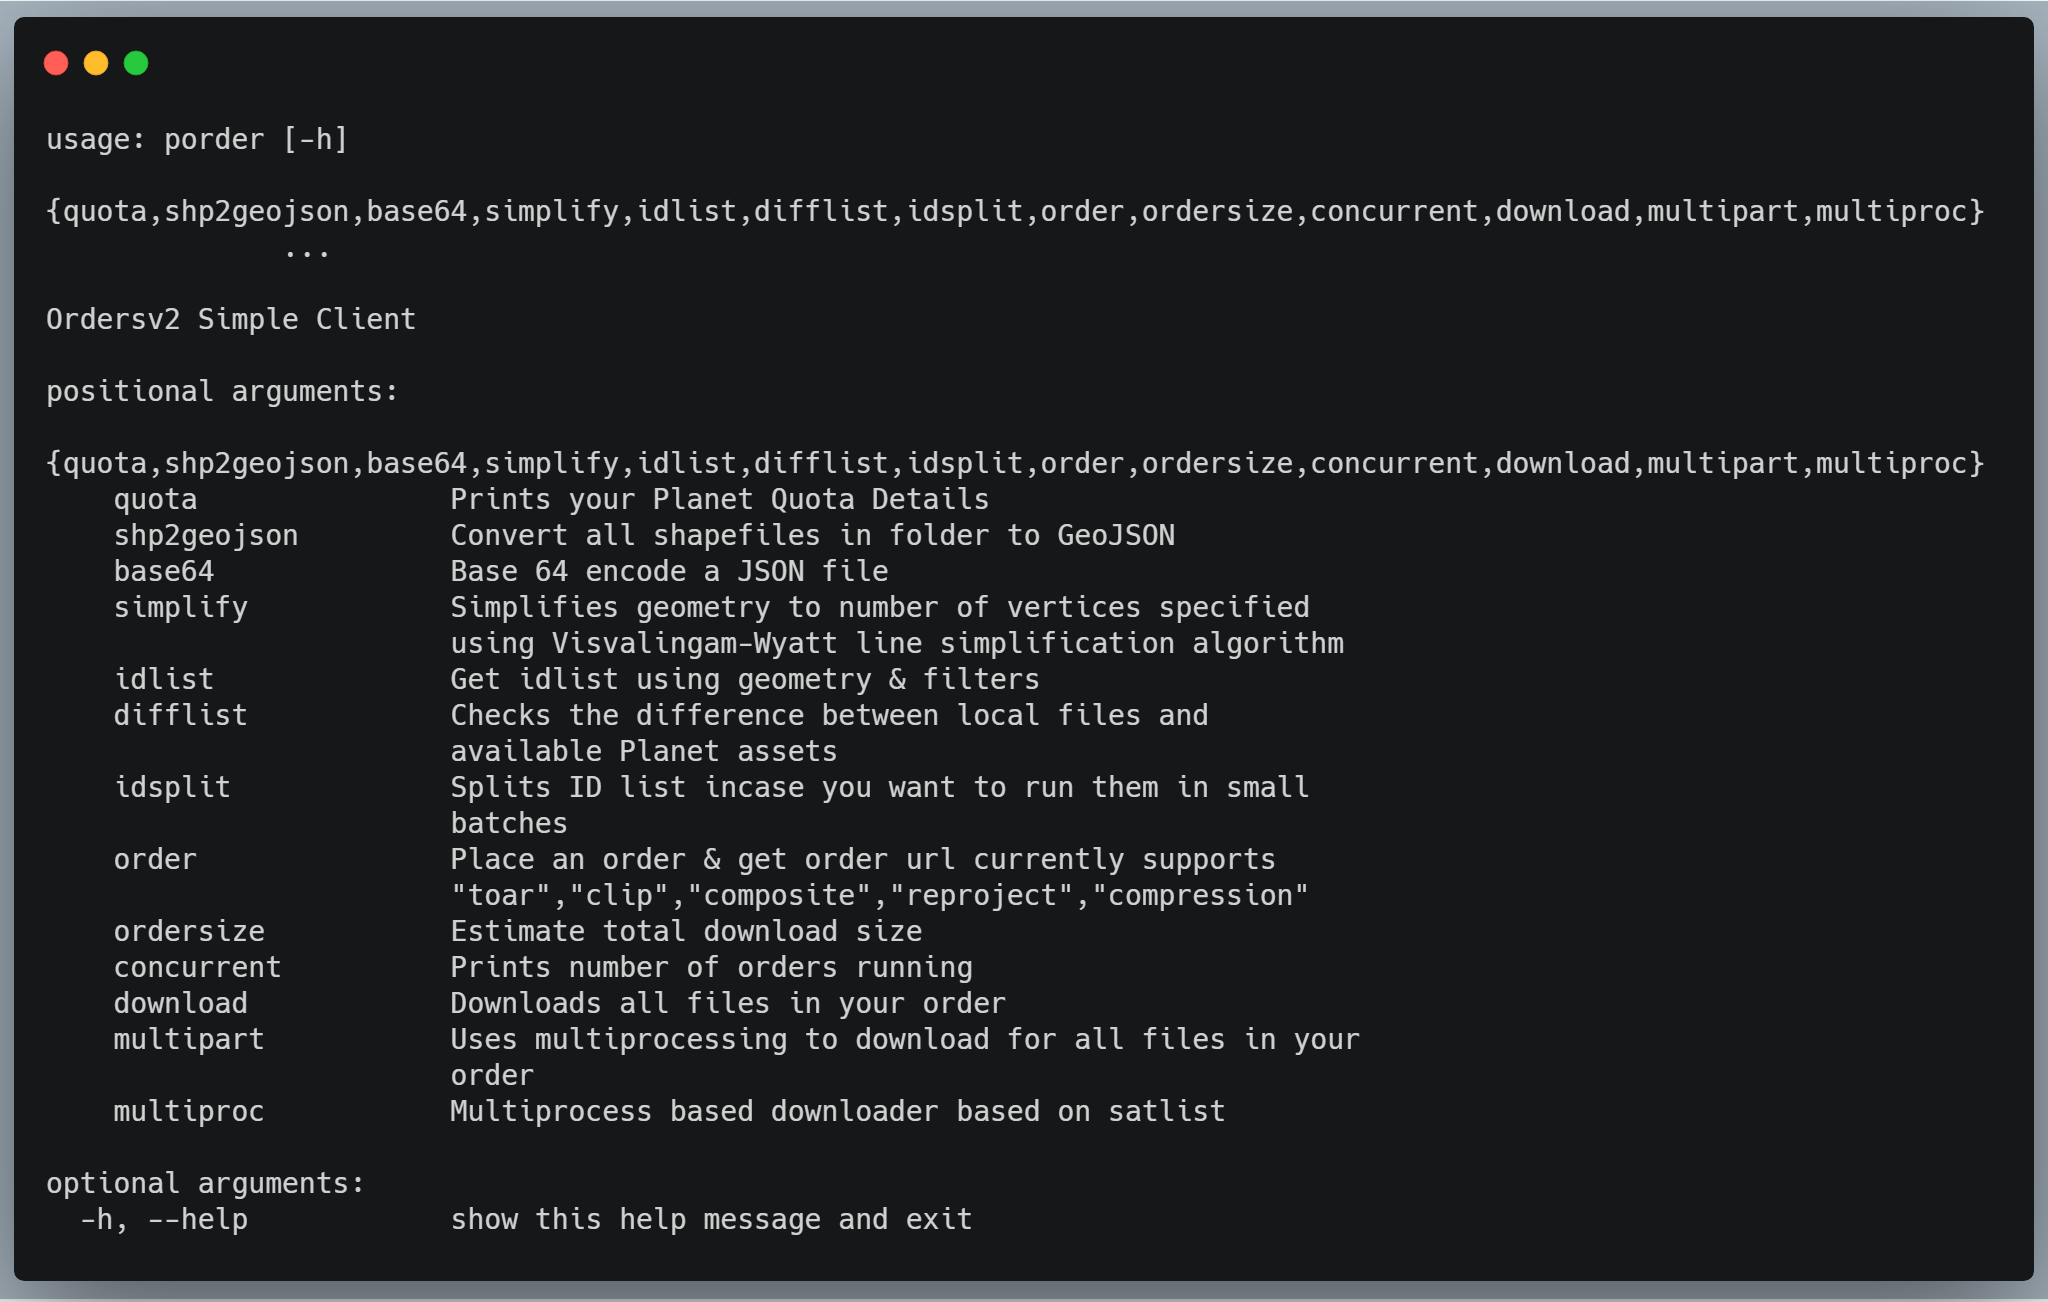Click the yellow minimize traffic light

(97, 63)
